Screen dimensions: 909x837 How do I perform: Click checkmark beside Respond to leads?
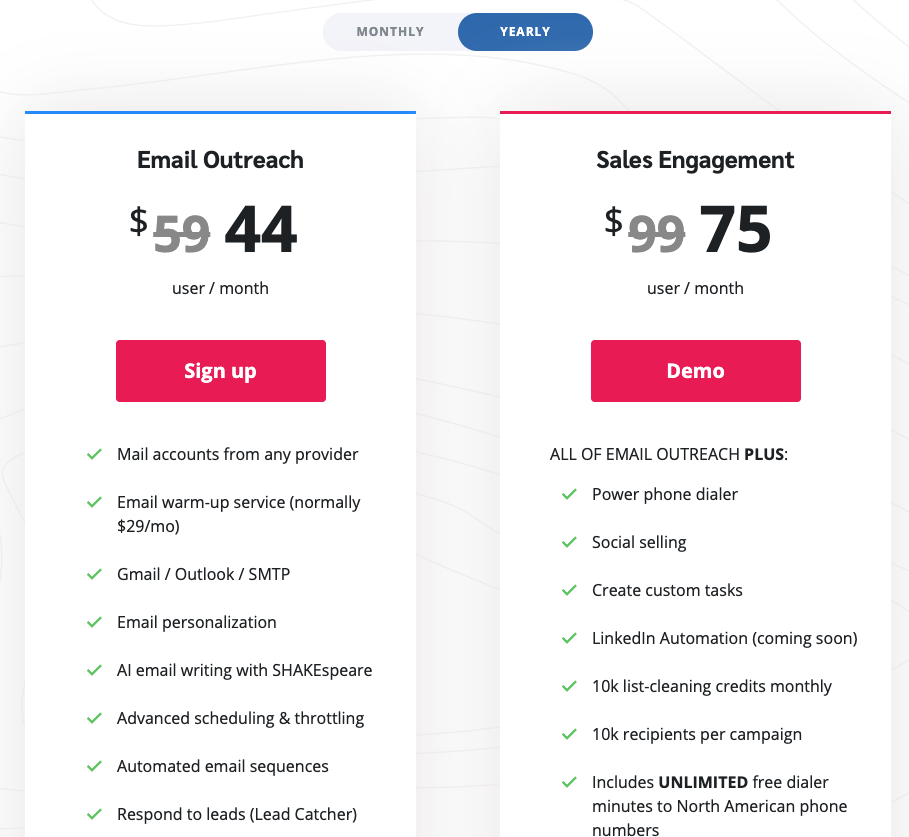pyautogui.click(x=95, y=815)
